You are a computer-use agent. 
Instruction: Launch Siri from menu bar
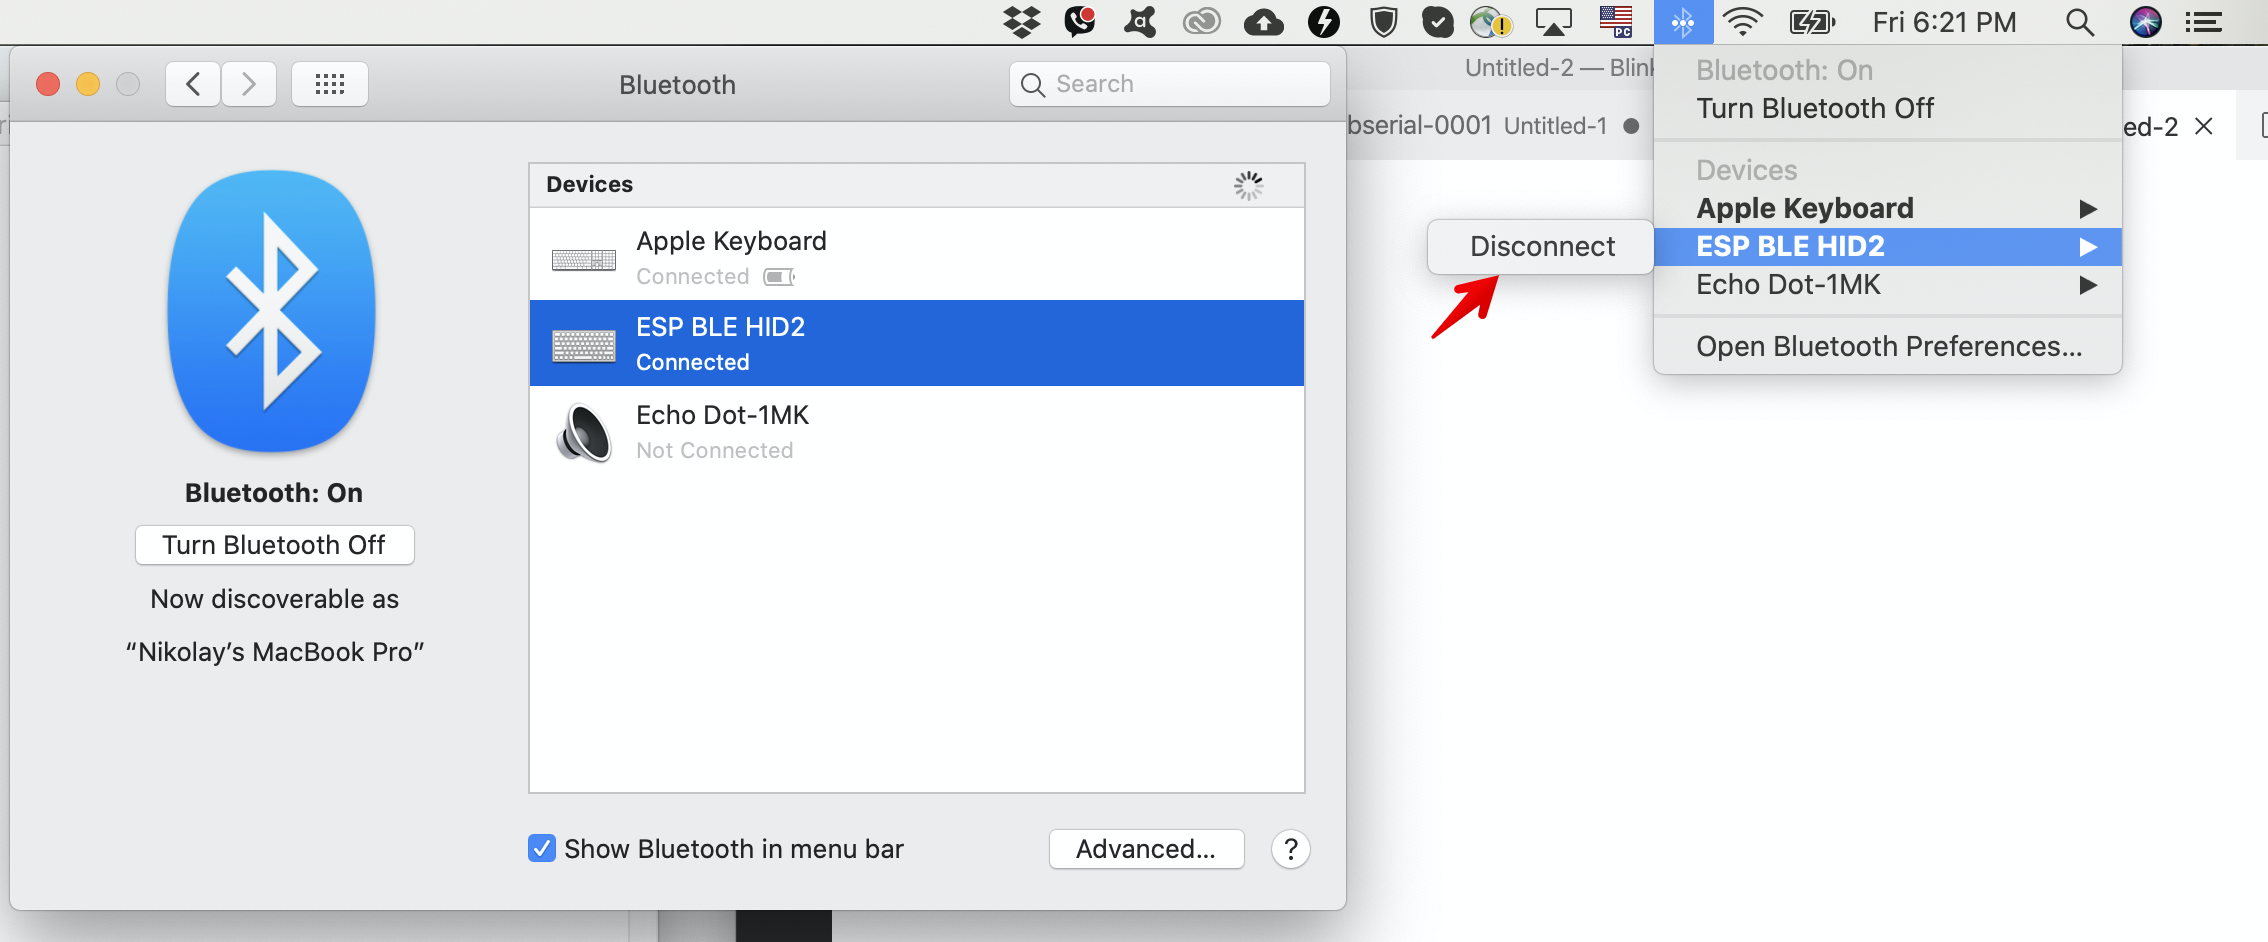2146,22
